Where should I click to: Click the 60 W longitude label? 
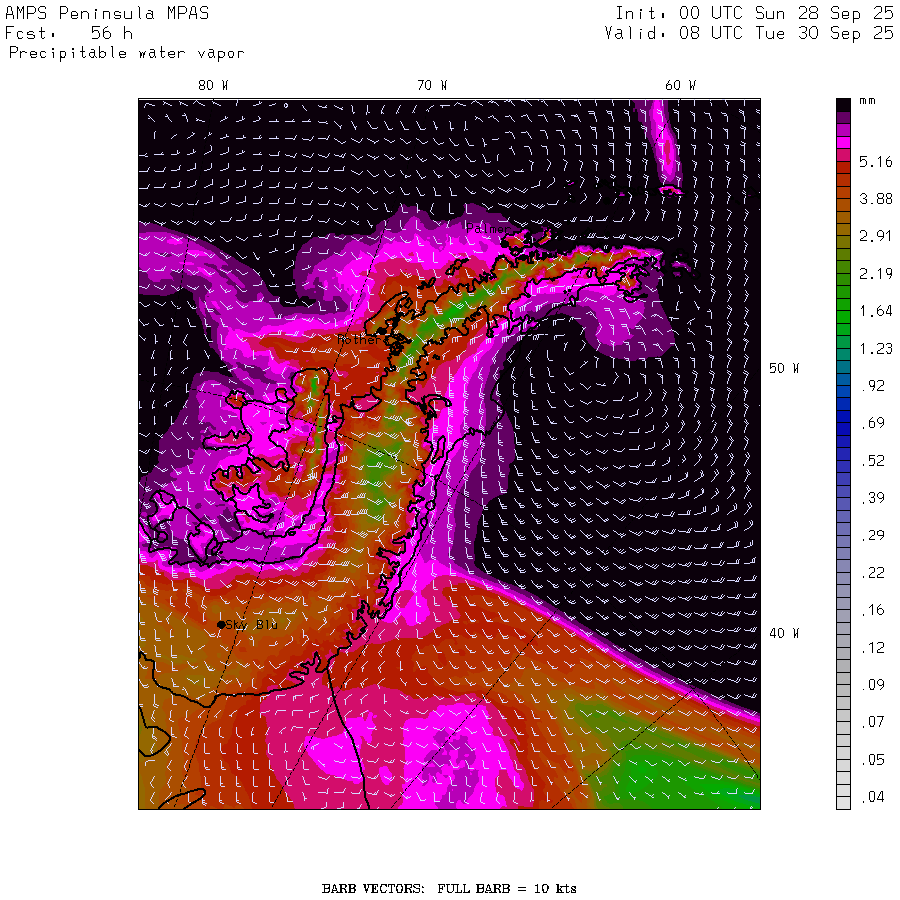click(680, 86)
